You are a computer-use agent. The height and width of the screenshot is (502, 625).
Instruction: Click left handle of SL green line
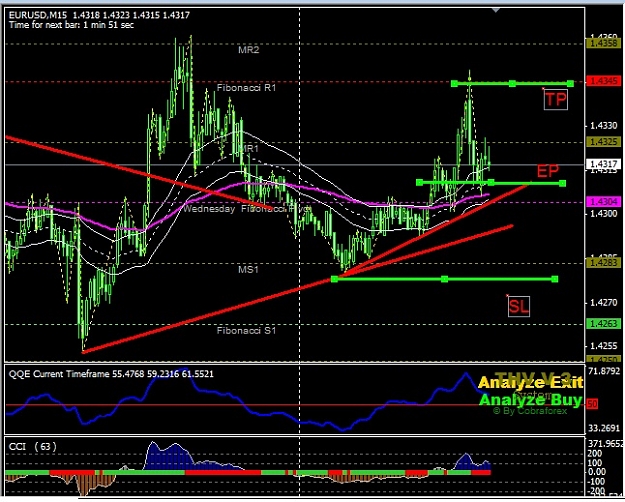point(334,279)
